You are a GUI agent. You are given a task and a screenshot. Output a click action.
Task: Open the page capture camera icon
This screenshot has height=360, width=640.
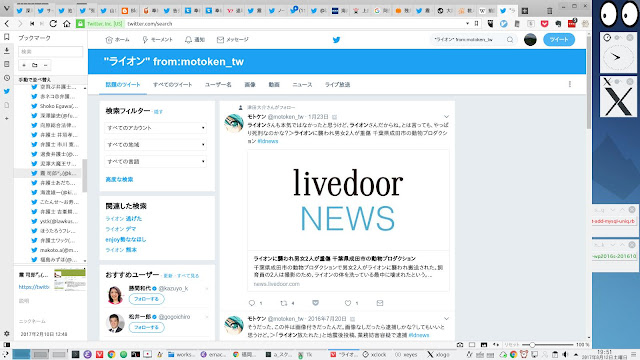[x=460, y=345]
